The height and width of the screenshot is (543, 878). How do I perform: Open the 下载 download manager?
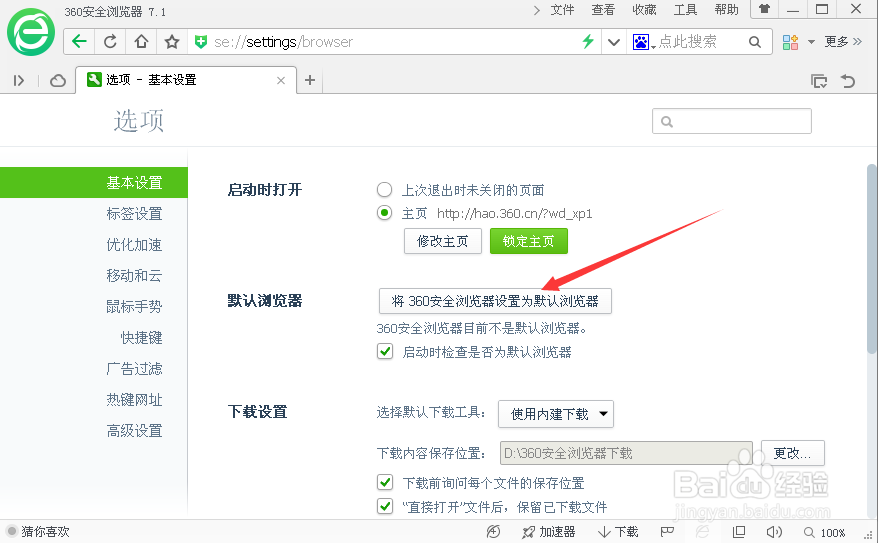(x=618, y=532)
